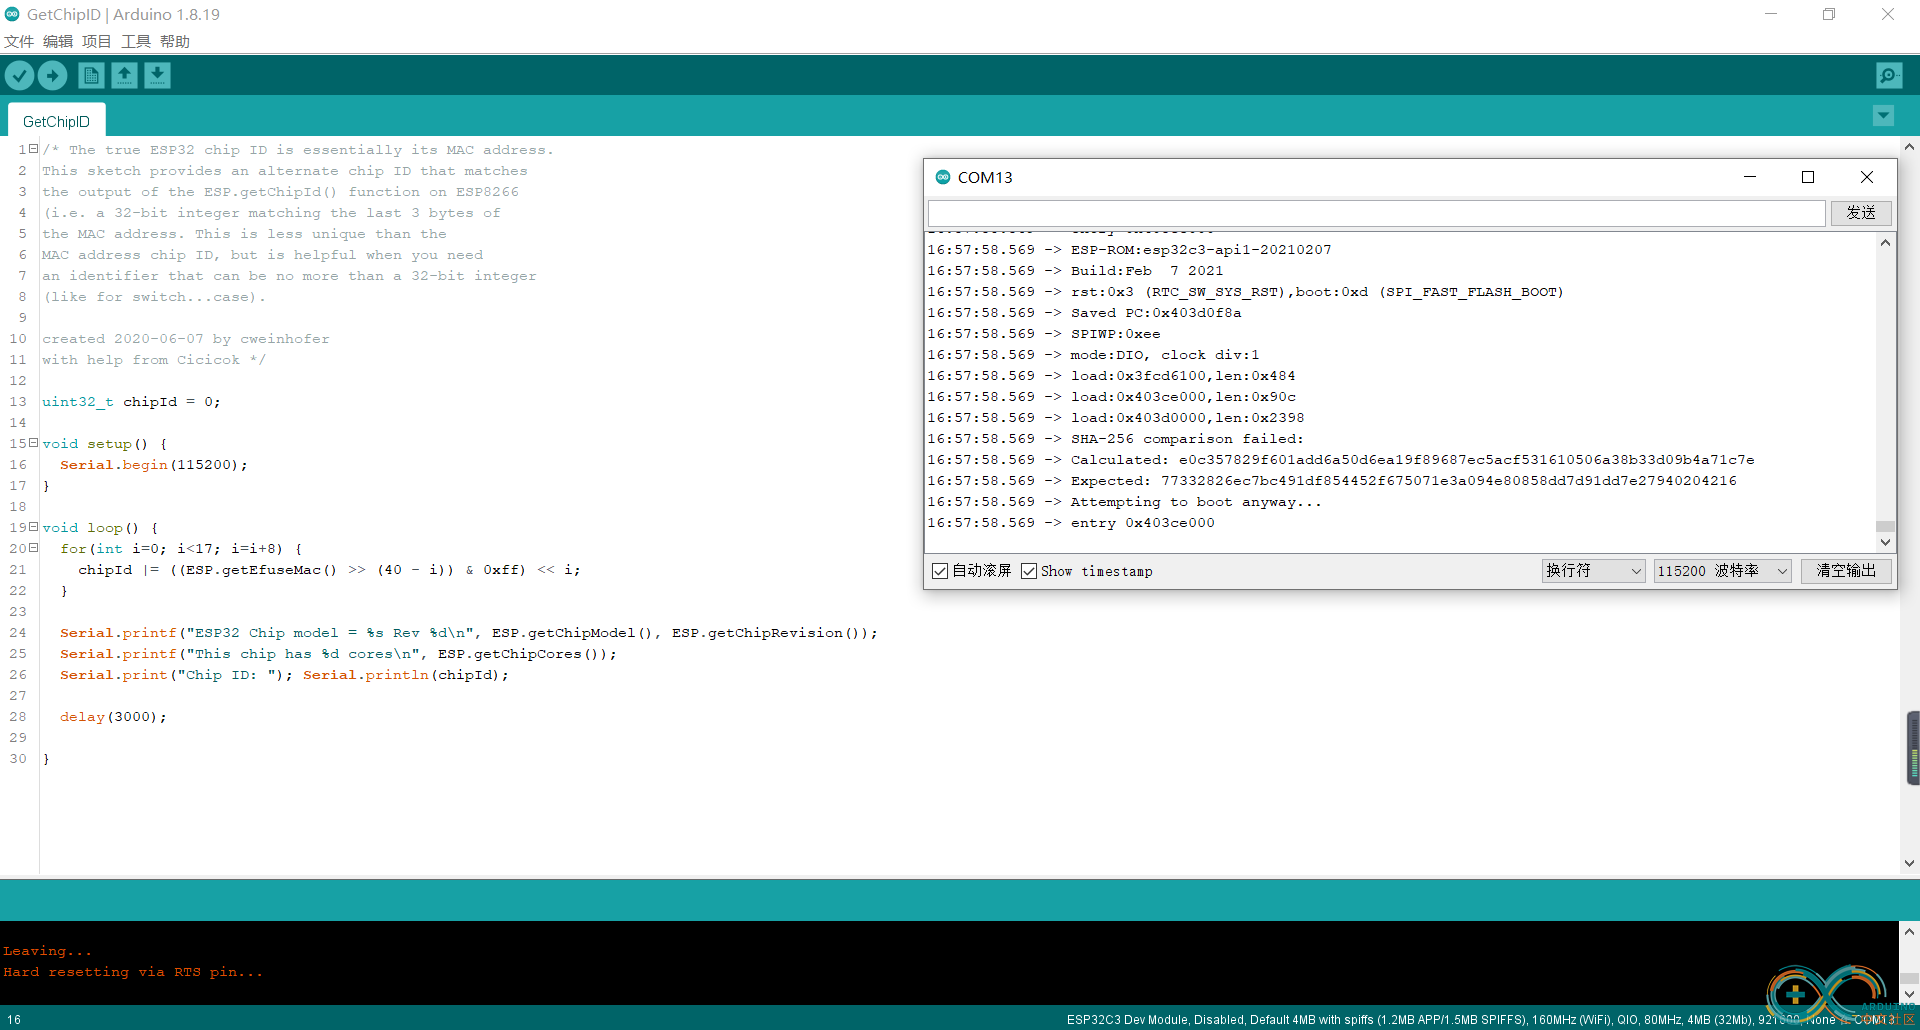Save the sketch with the Save icon
Image resolution: width=1920 pixels, height=1030 pixels.
[x=157, y=75]
